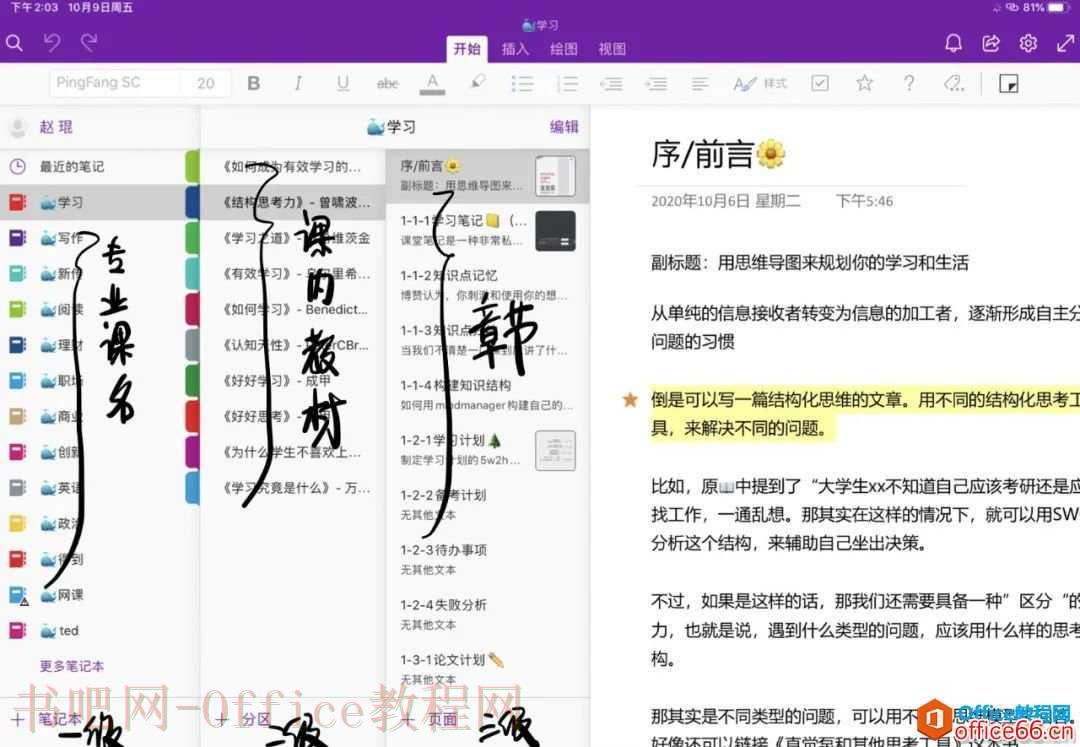Screen dimensions: 1080x747
Task: Click the note date 2020年10月6日
Action: click(726, 201)
